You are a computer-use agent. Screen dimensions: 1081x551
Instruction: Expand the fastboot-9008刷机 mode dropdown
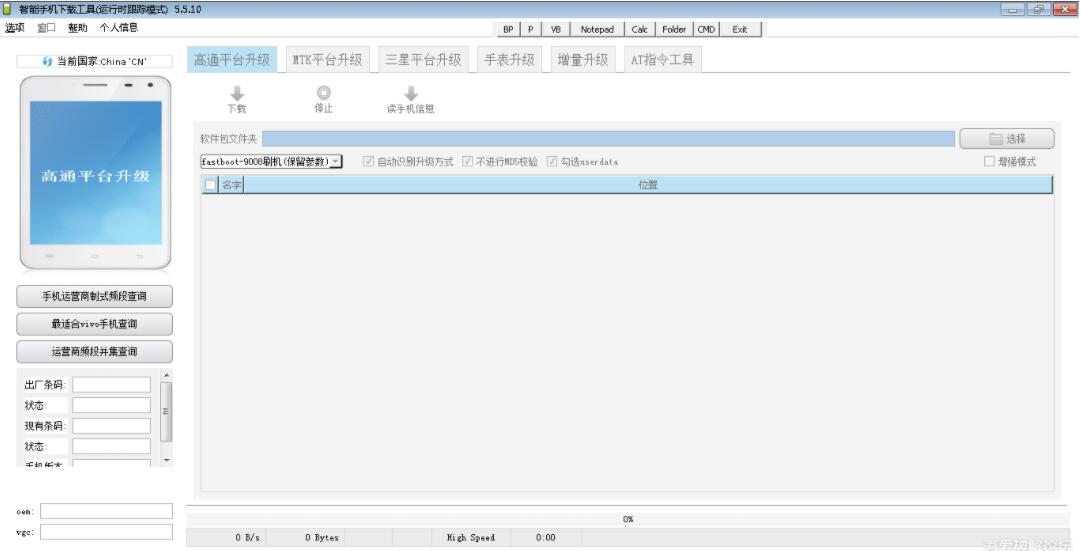click(x=336, y=161)
